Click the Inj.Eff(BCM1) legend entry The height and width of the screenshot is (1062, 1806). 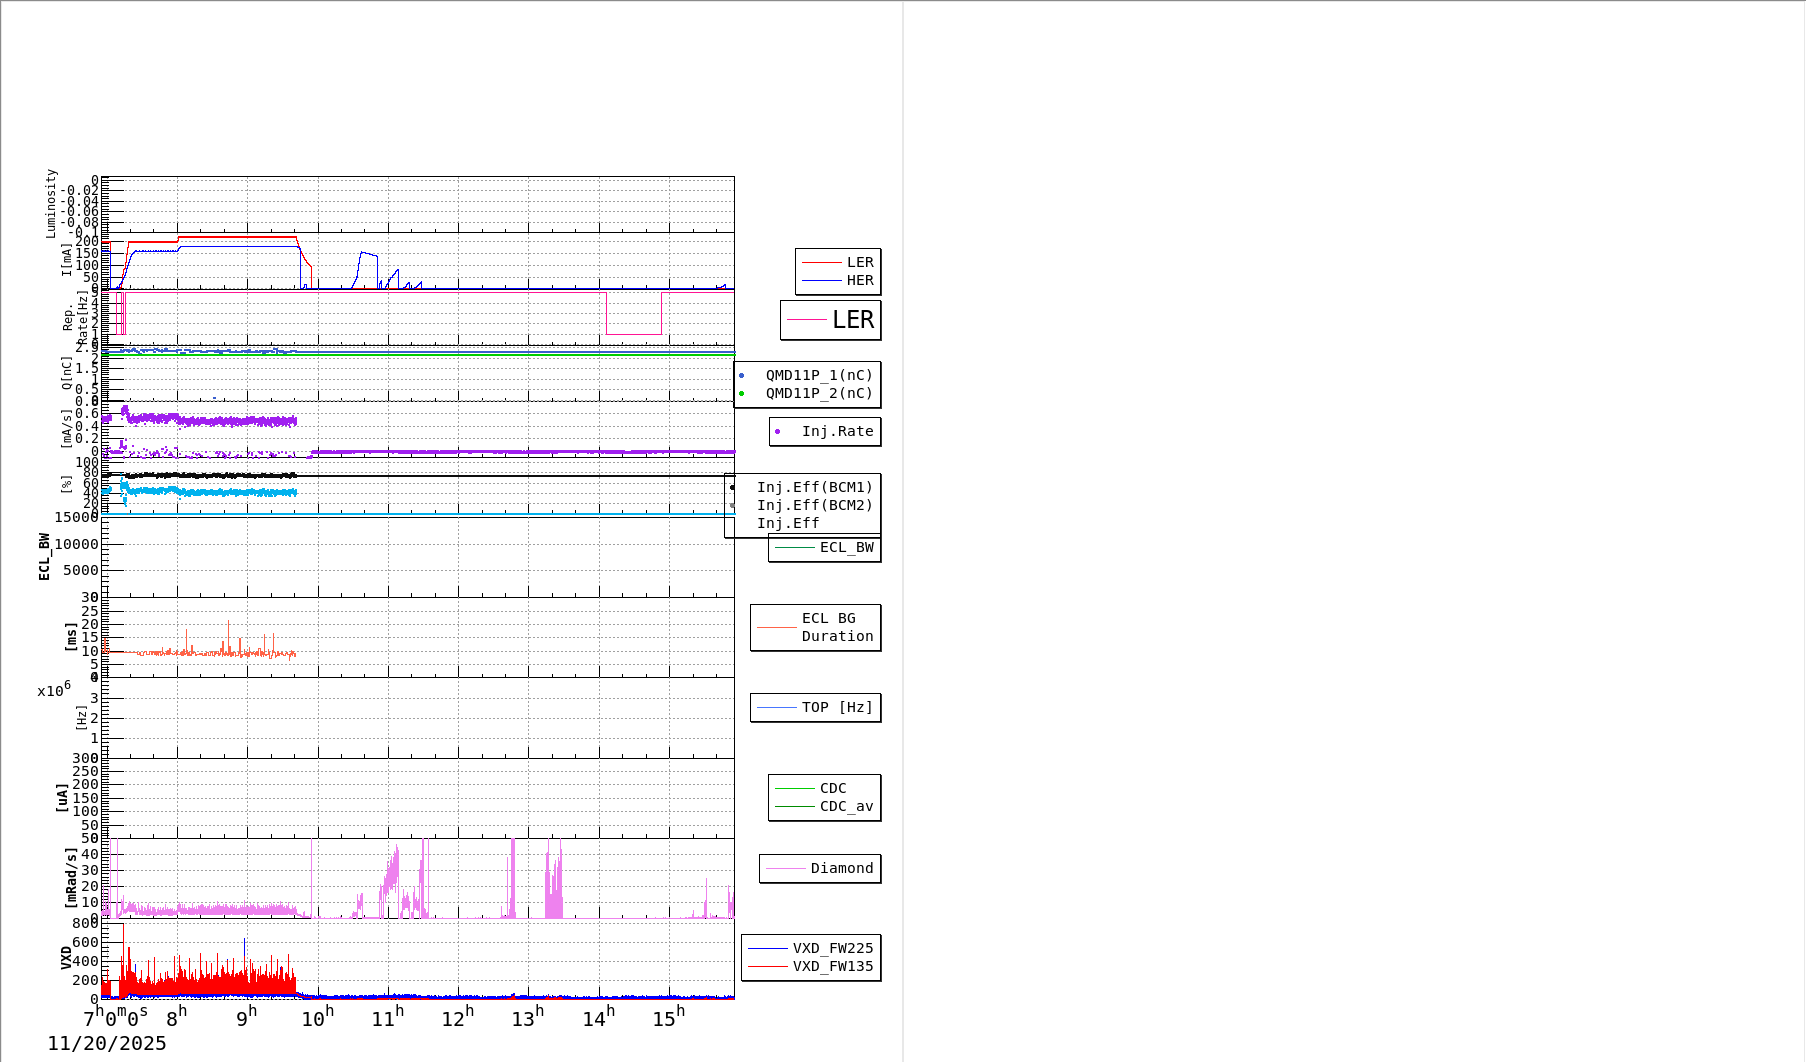[814, 488]
